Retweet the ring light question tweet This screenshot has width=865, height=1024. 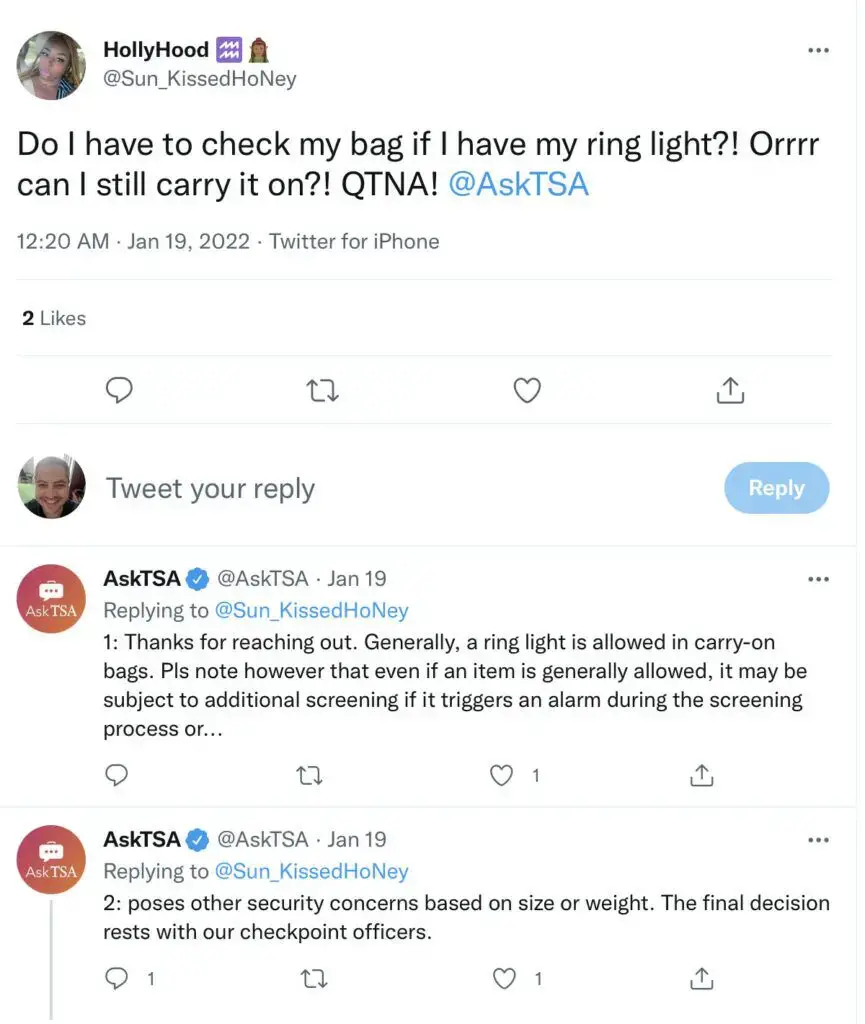coord(322,389)
